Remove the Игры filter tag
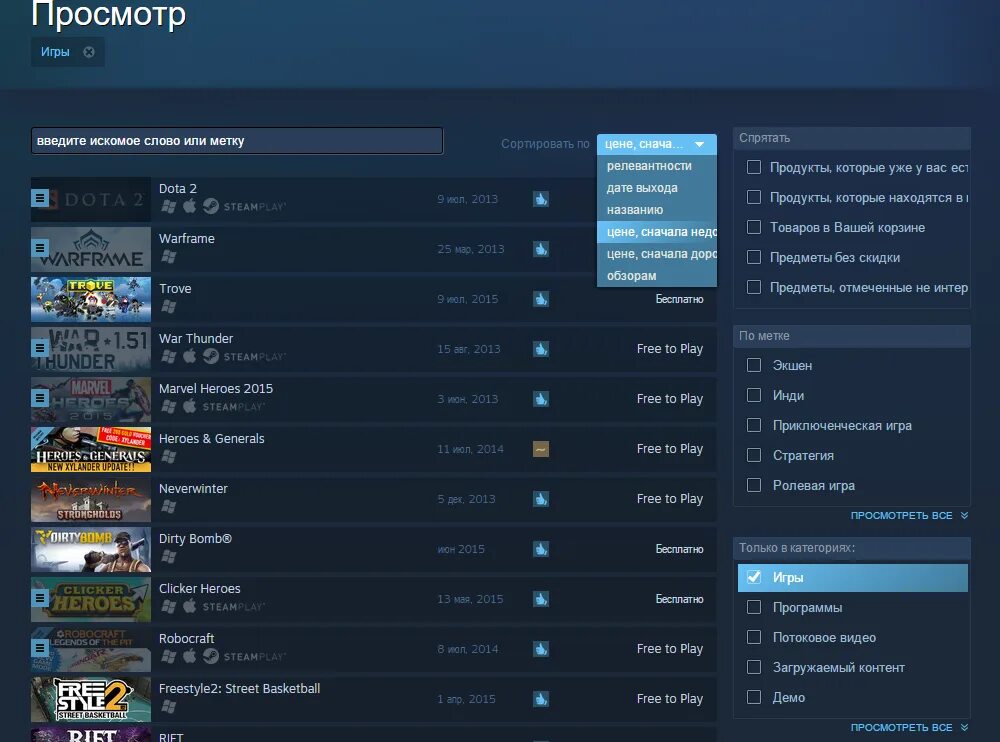 pyautogui.click(x=89, y=52)
